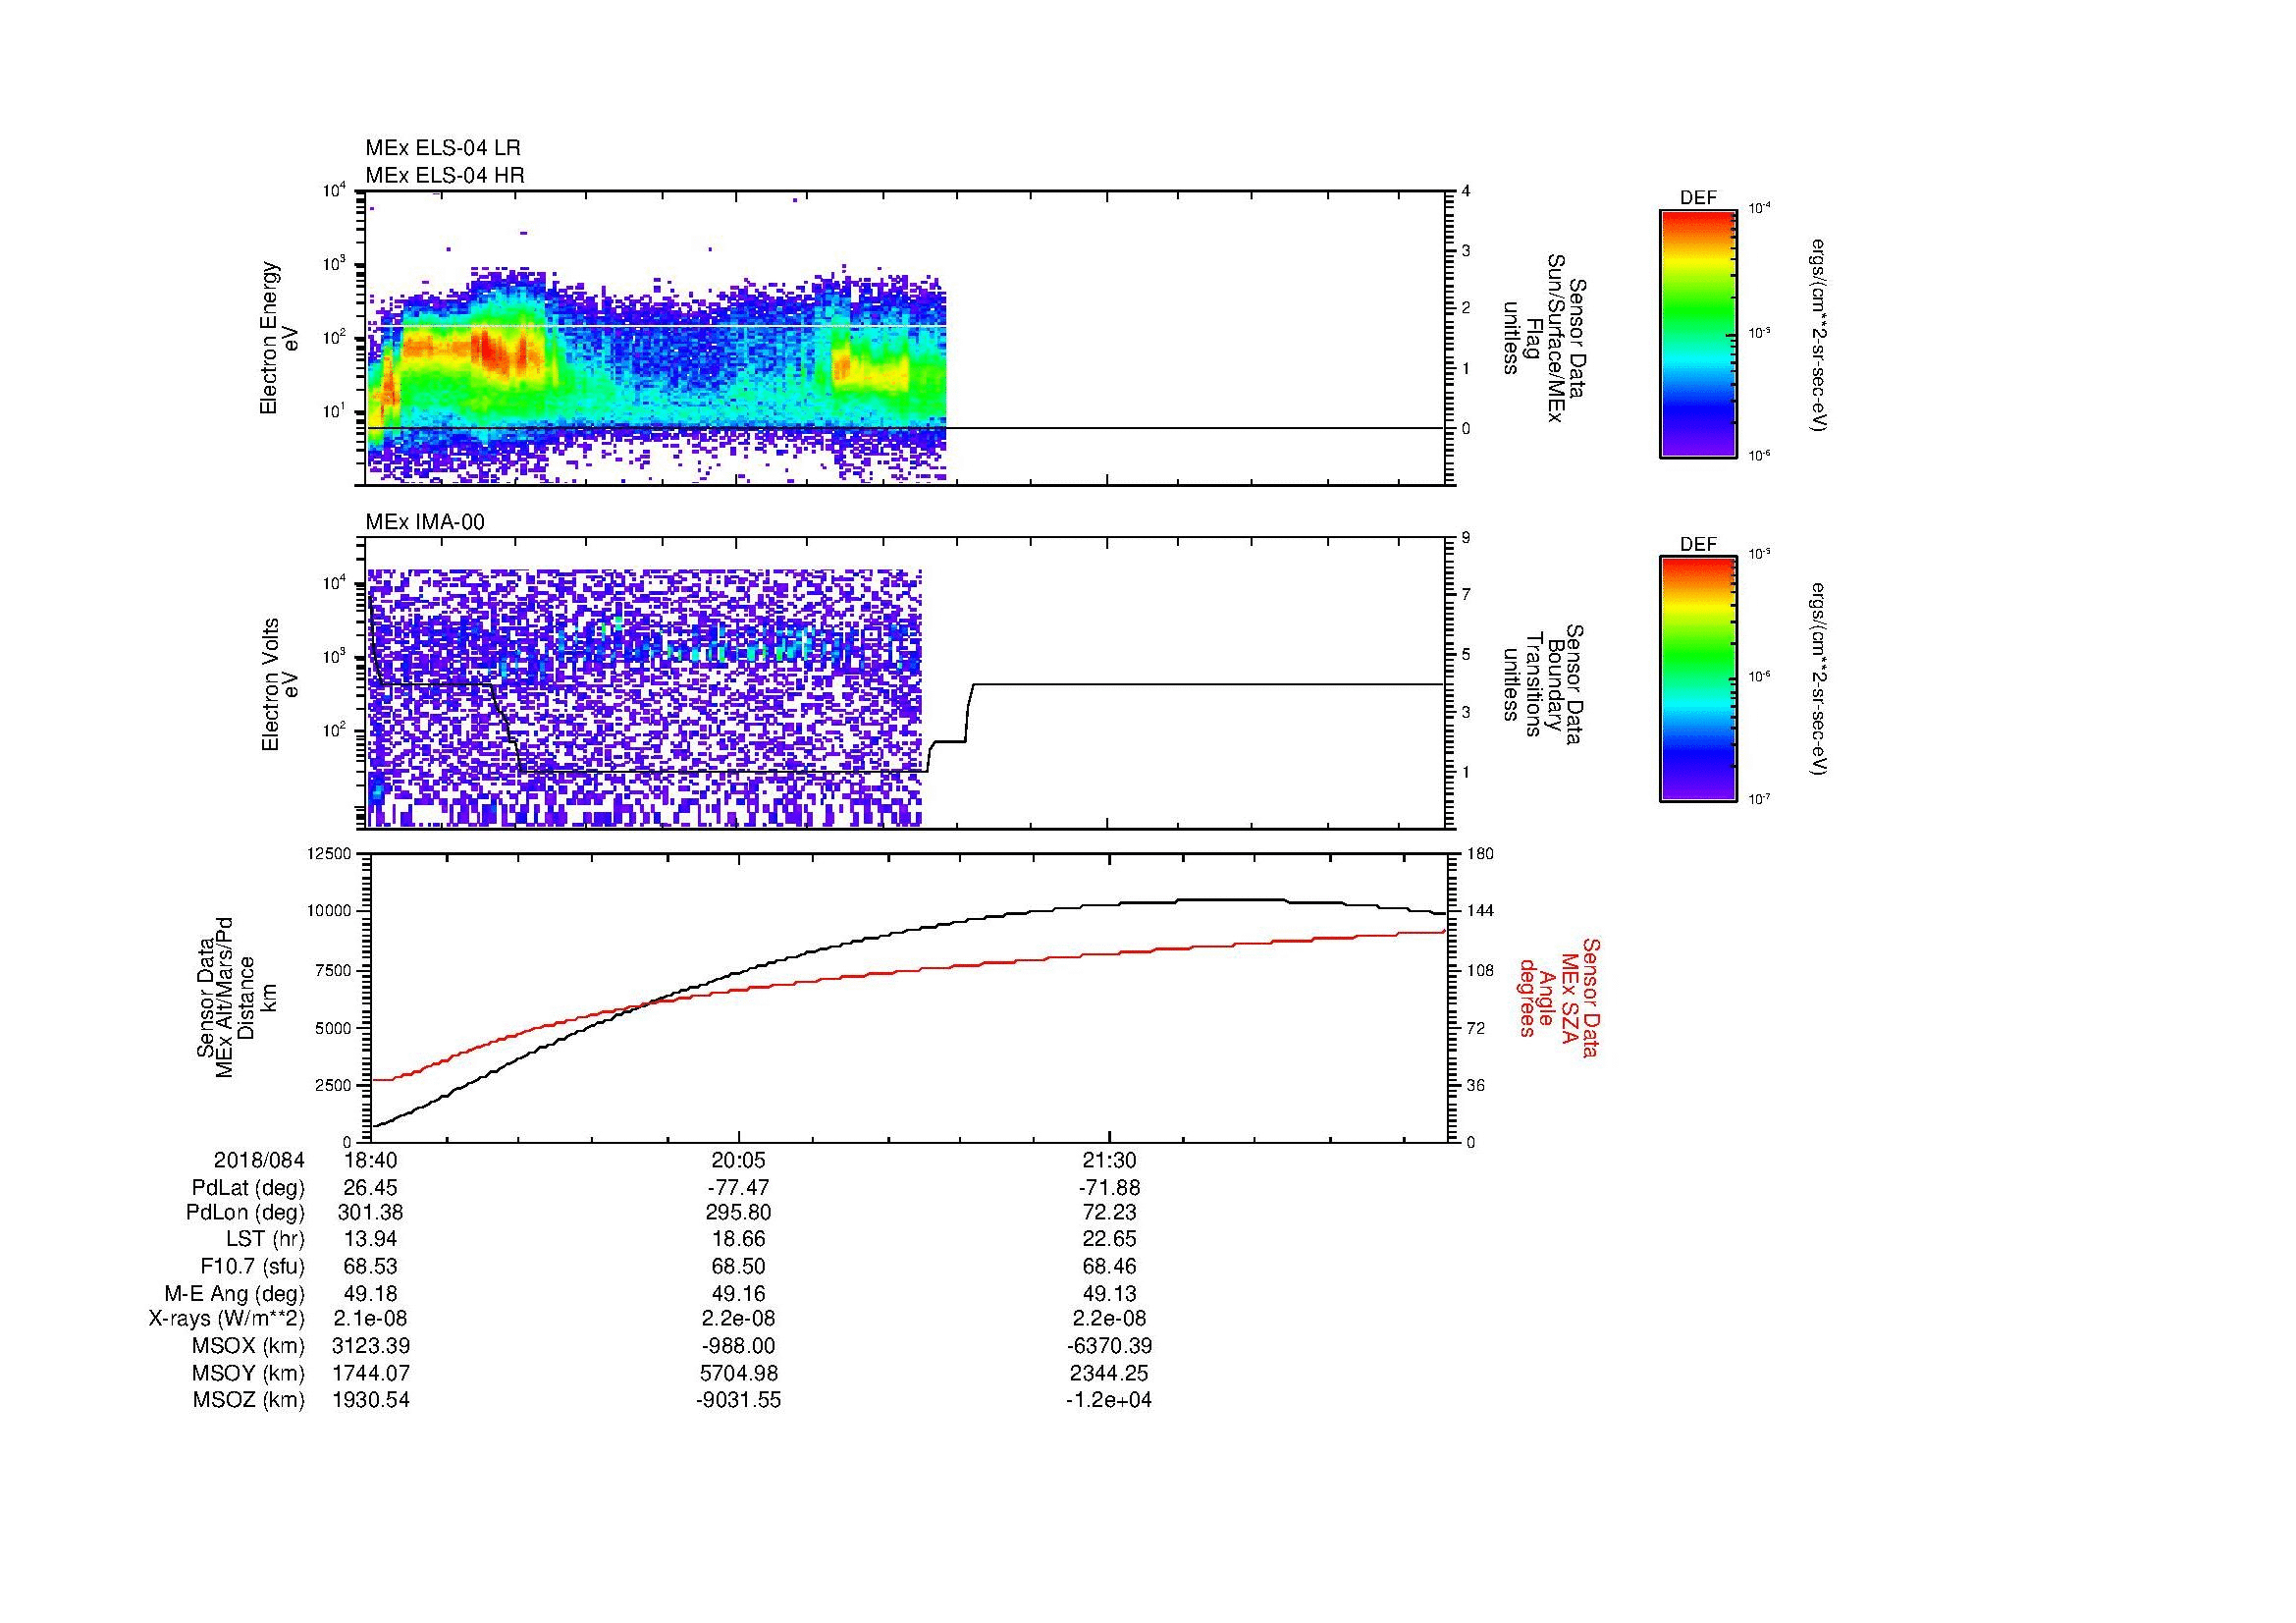Click the 'MEx ELS-04 HR' plot title

coord(444,175)
